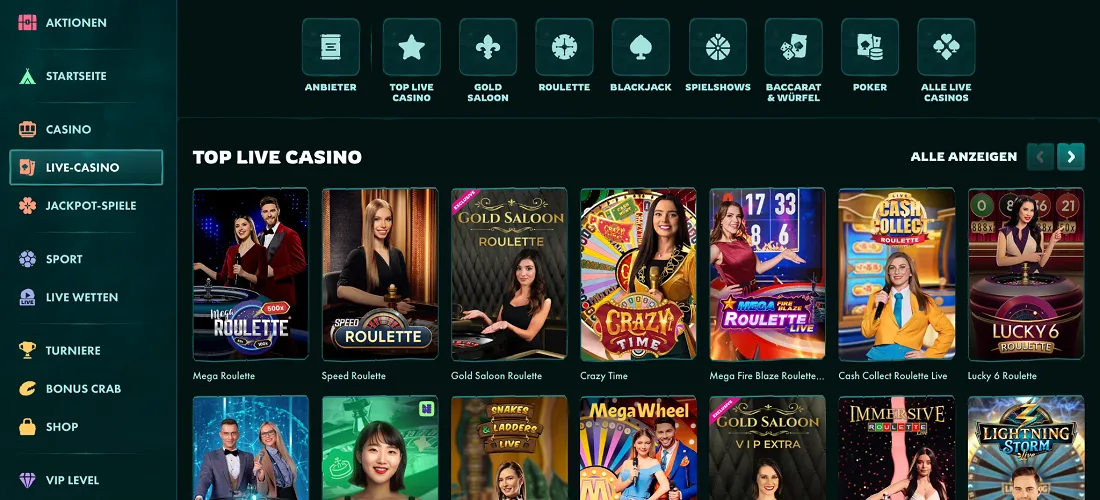Select the Top Live Casino star icon

pyautogui.click(x=412, y=47)
